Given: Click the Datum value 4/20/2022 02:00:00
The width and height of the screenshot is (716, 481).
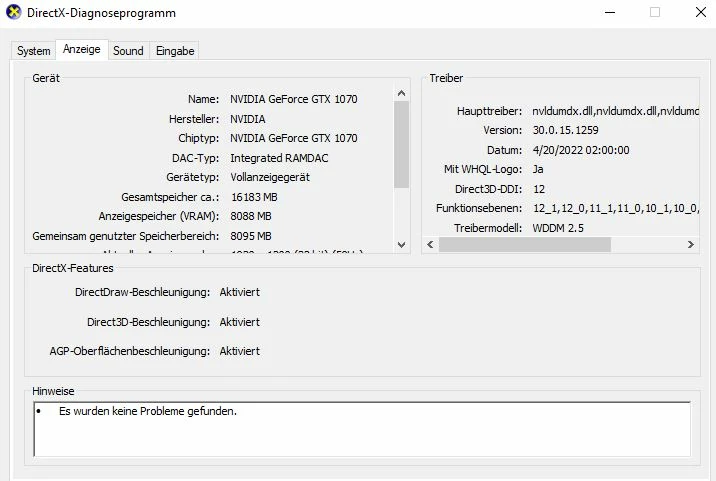Looking at the screenshot, I should [581, 150].
